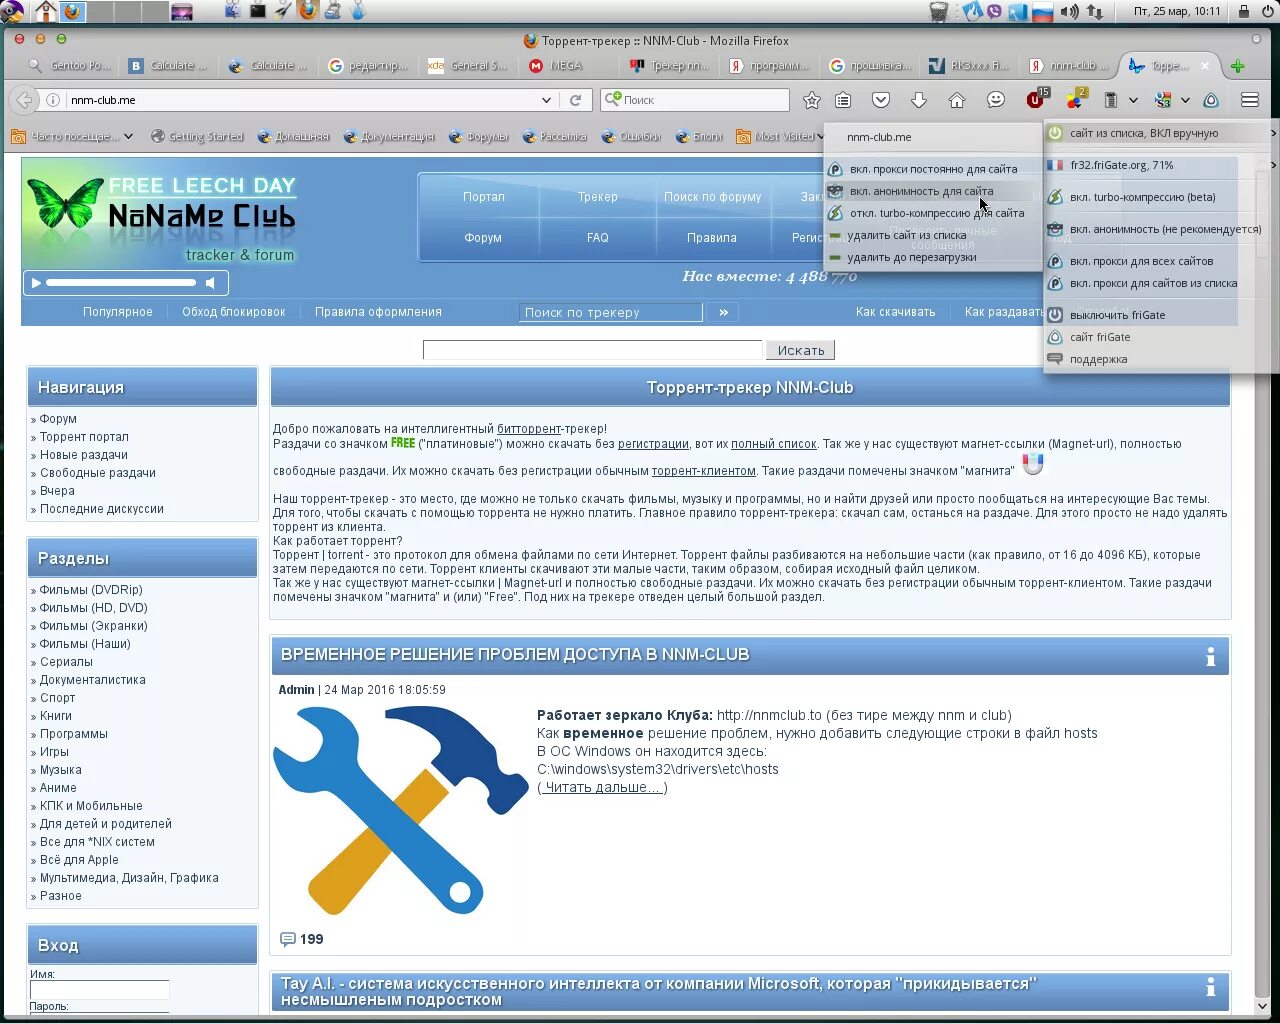Go back with the back arrow
1280x1024 pixels.
click(x=24, y=100)
